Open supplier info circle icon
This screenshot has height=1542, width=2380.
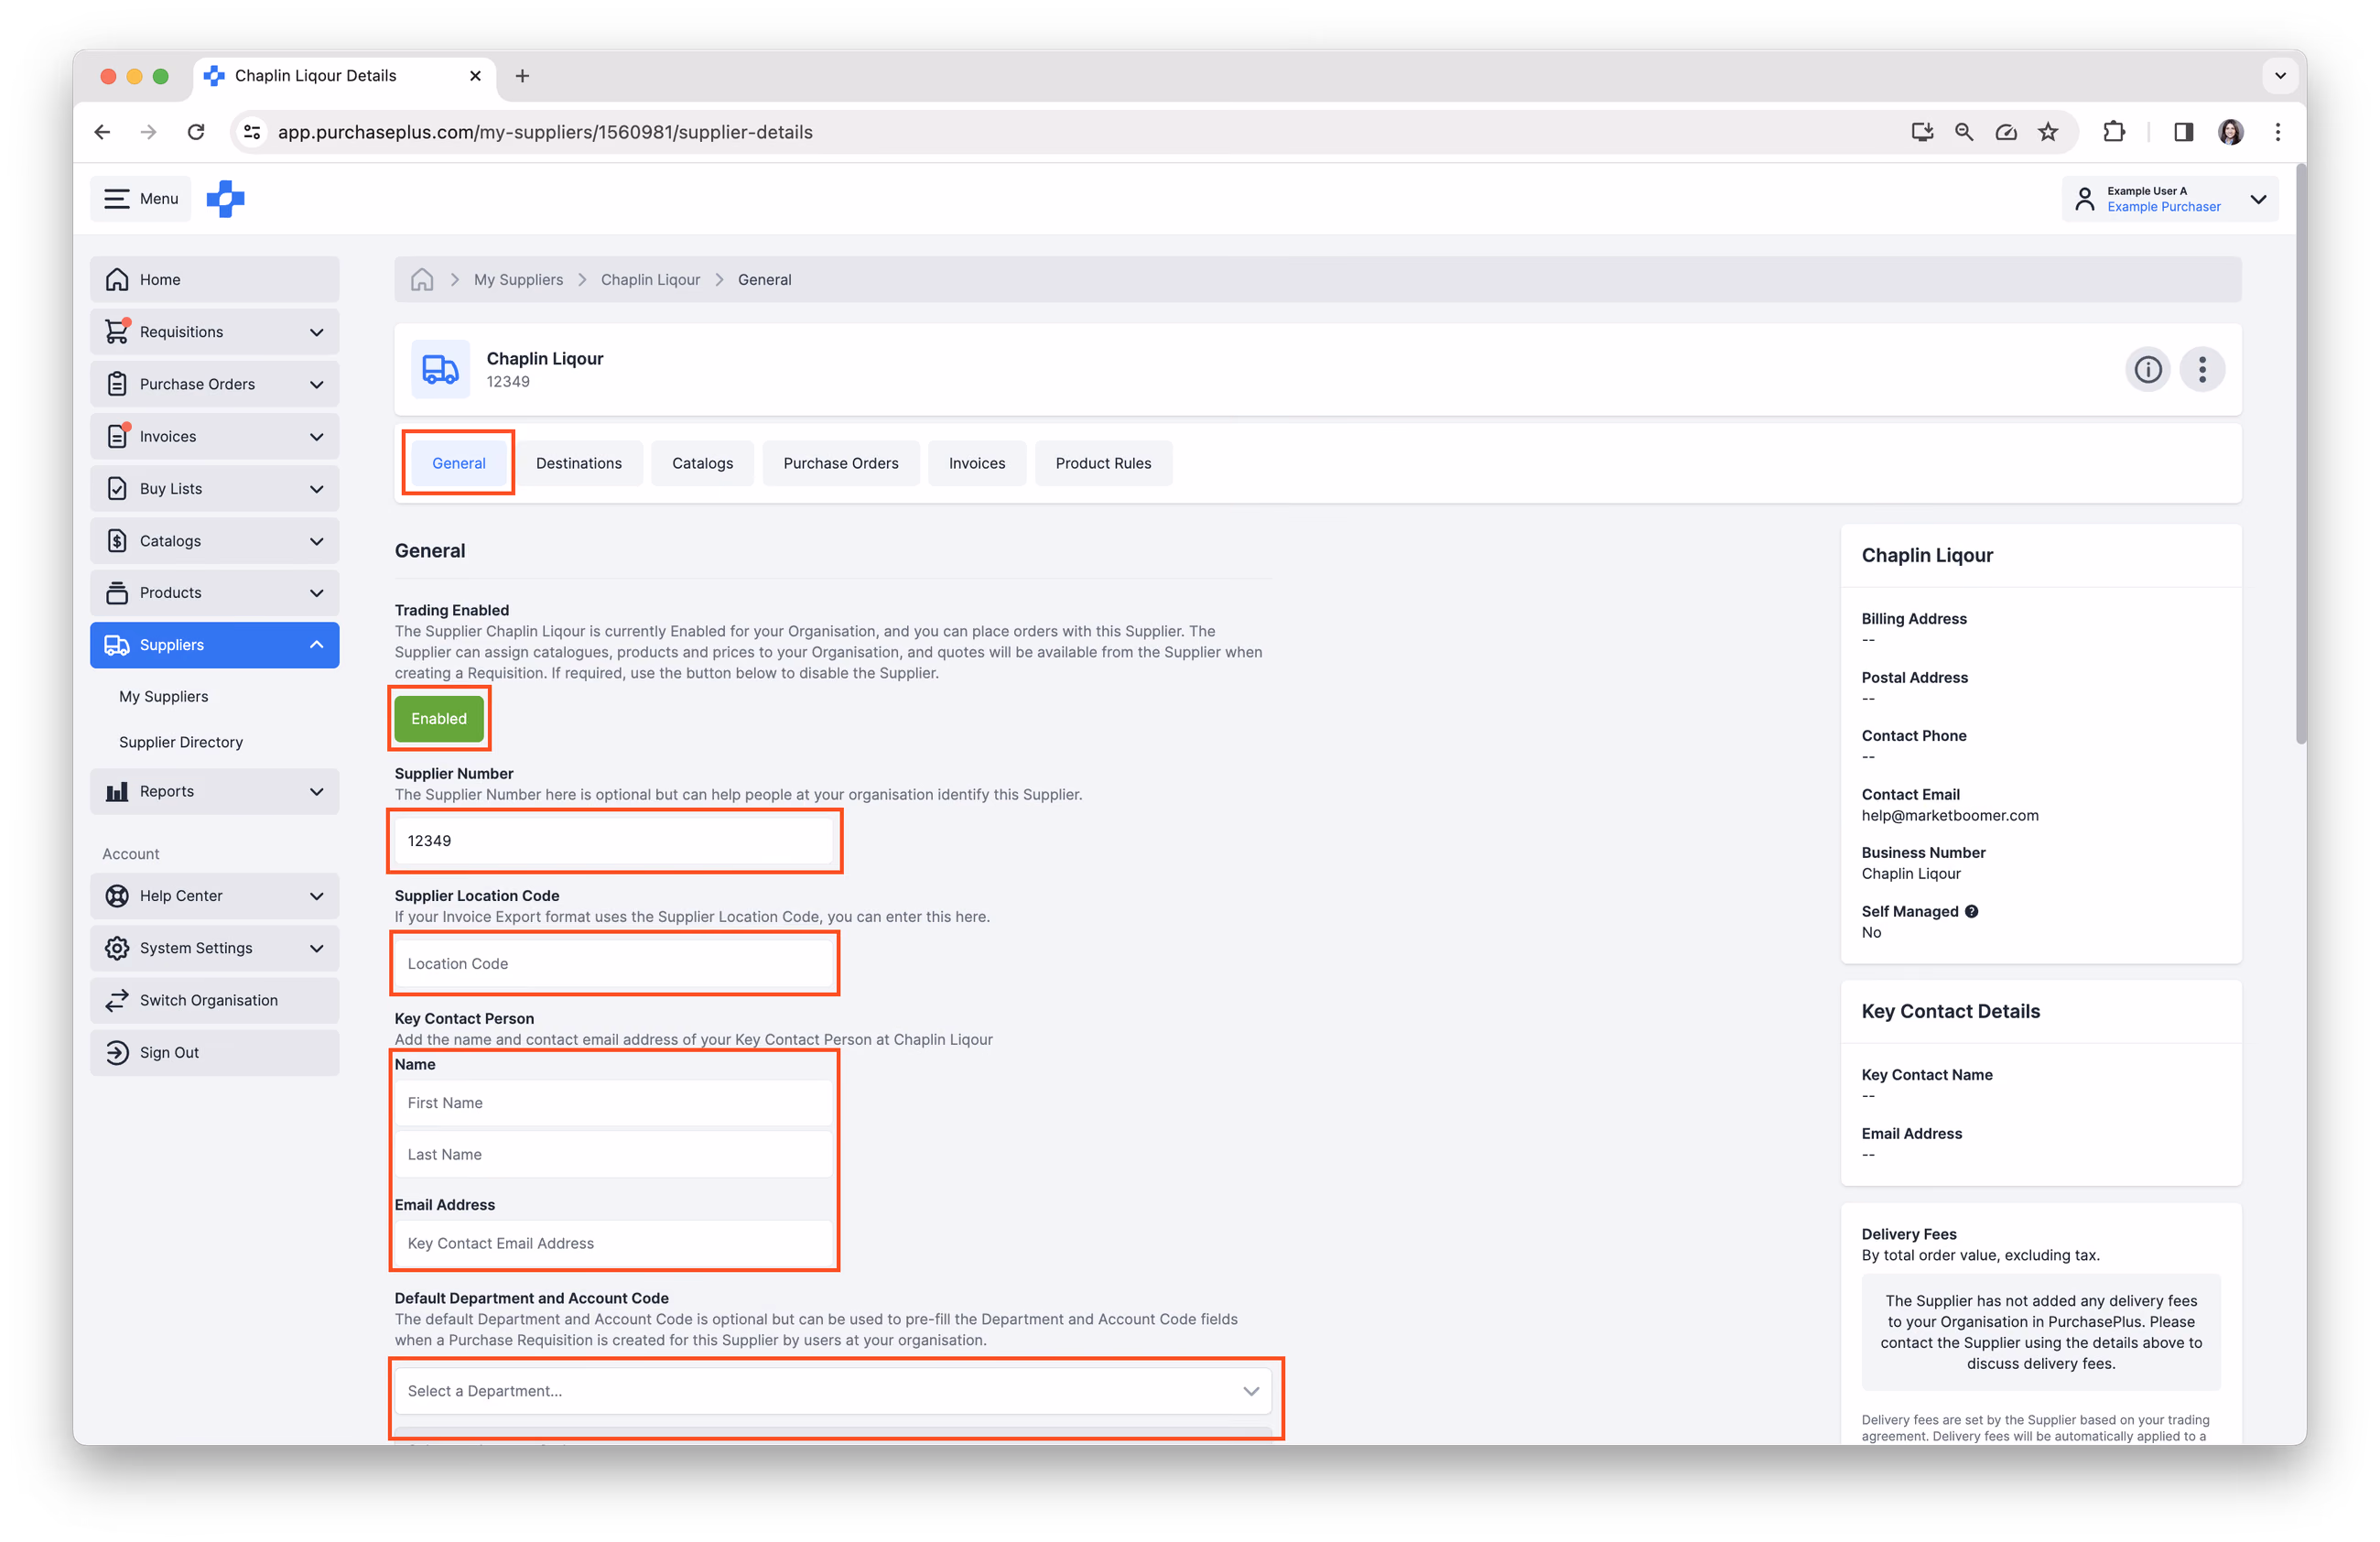[2147, 370]
